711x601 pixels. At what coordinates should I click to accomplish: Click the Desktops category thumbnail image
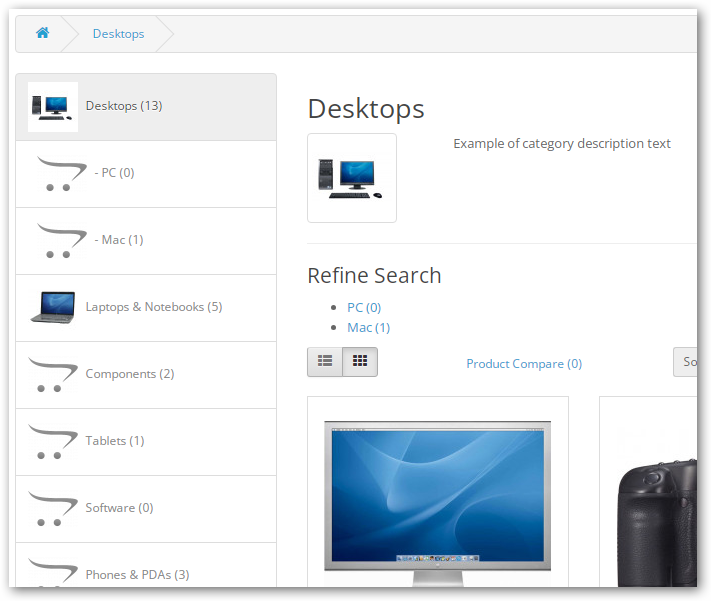click(x=352, y=178)
